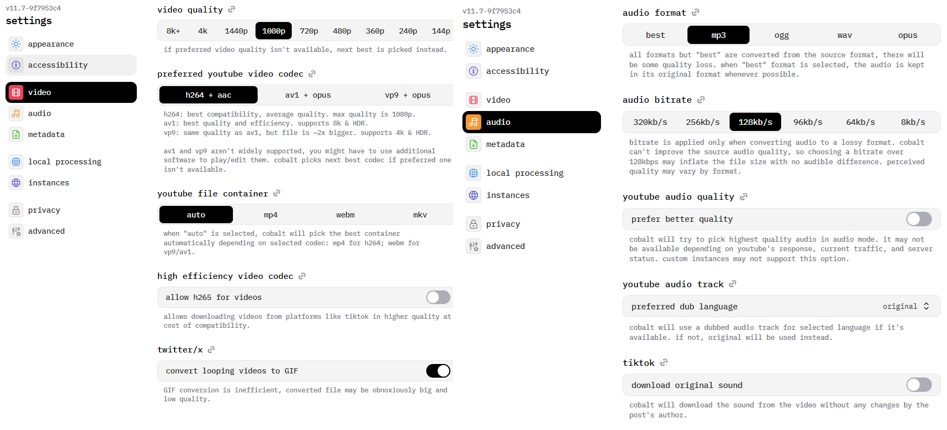Choose 320kb/s audio bitrate
Viewport: 947px width, 430px height.
click(650, 122)
